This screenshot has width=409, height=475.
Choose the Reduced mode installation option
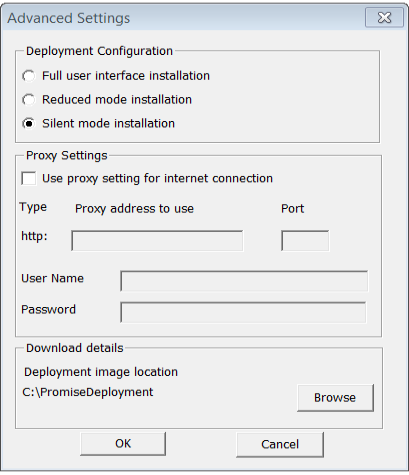tap(29, 100)
